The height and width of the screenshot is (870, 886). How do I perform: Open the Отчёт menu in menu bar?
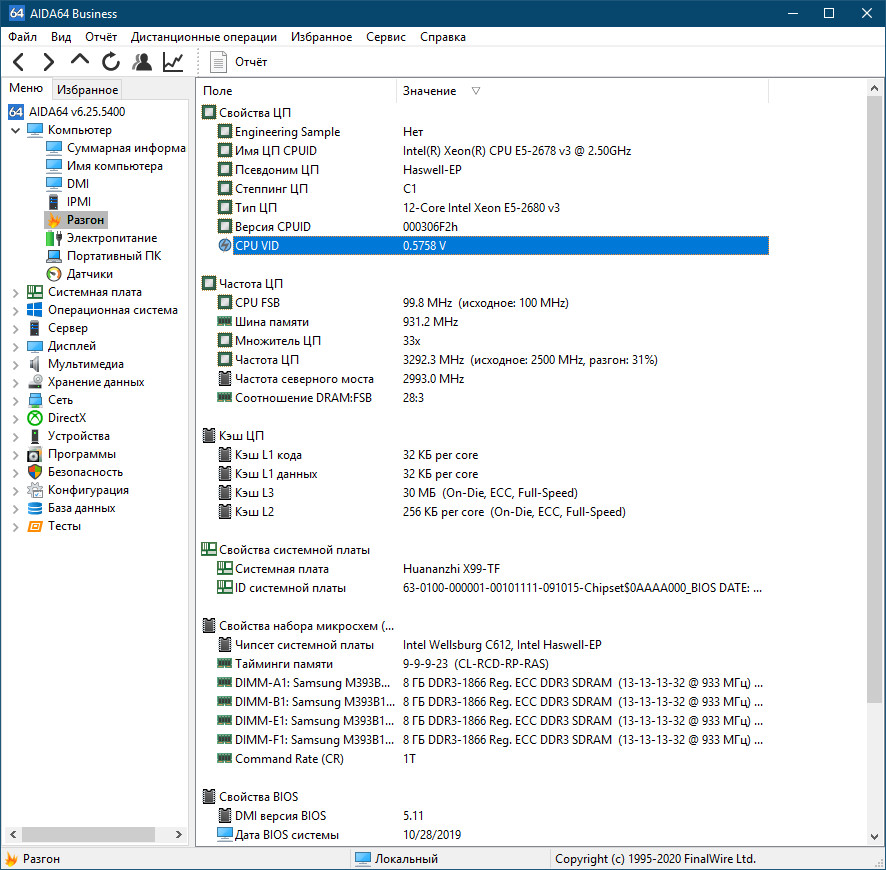pyautogui.click(x=101, y=37)
